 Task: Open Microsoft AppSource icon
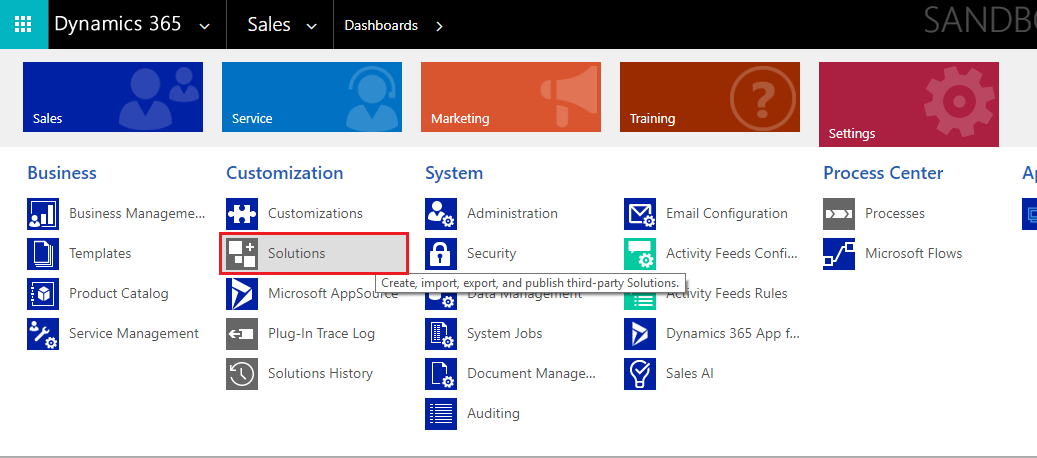click(242, 294)
